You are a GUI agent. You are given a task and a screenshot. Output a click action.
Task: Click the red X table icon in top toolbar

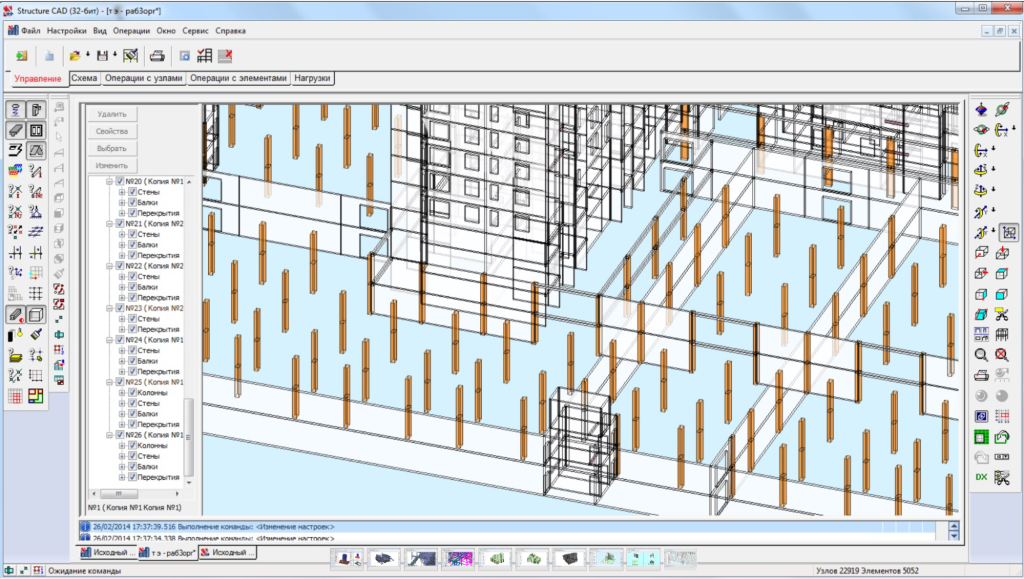(x=226, y=56)
